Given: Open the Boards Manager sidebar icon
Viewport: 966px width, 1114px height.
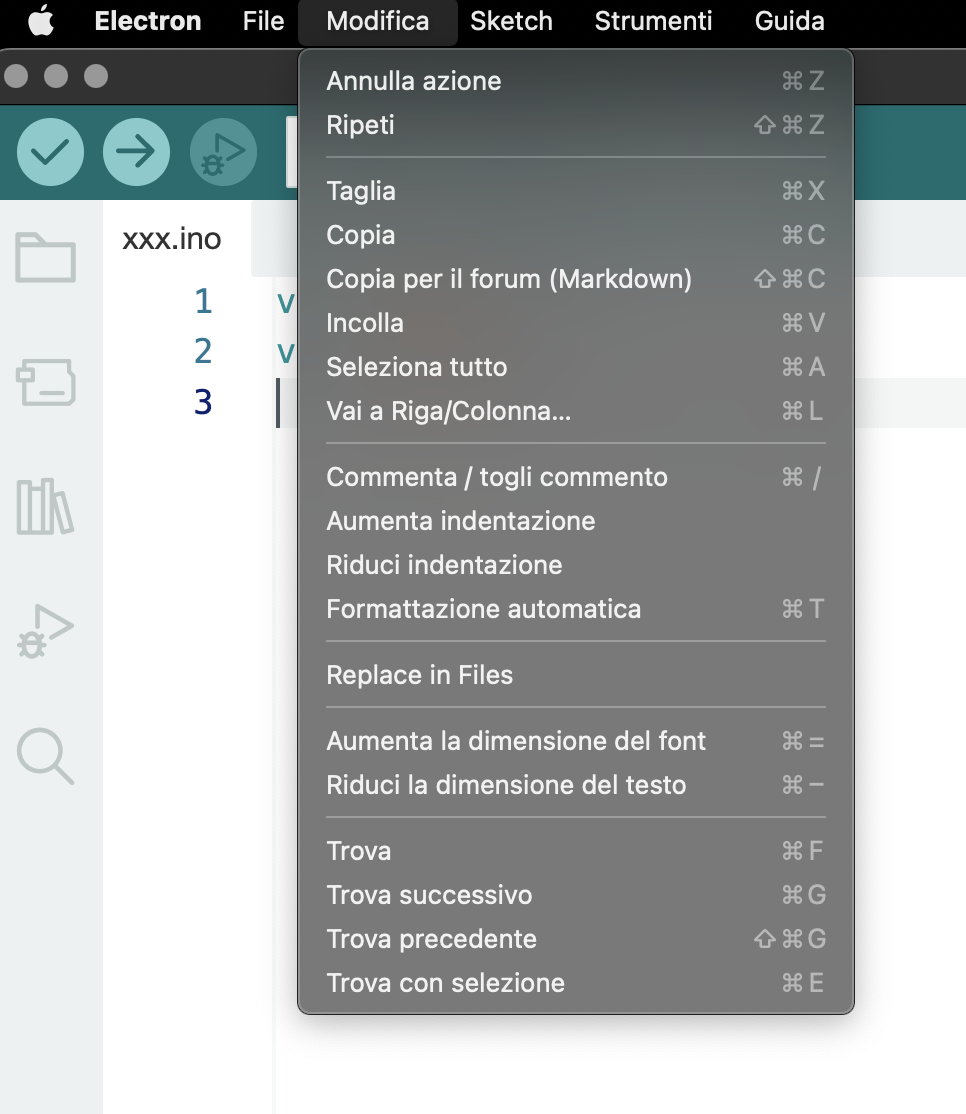Looking at the screenshot, I should pyautogui.click(x=45, y=382).
